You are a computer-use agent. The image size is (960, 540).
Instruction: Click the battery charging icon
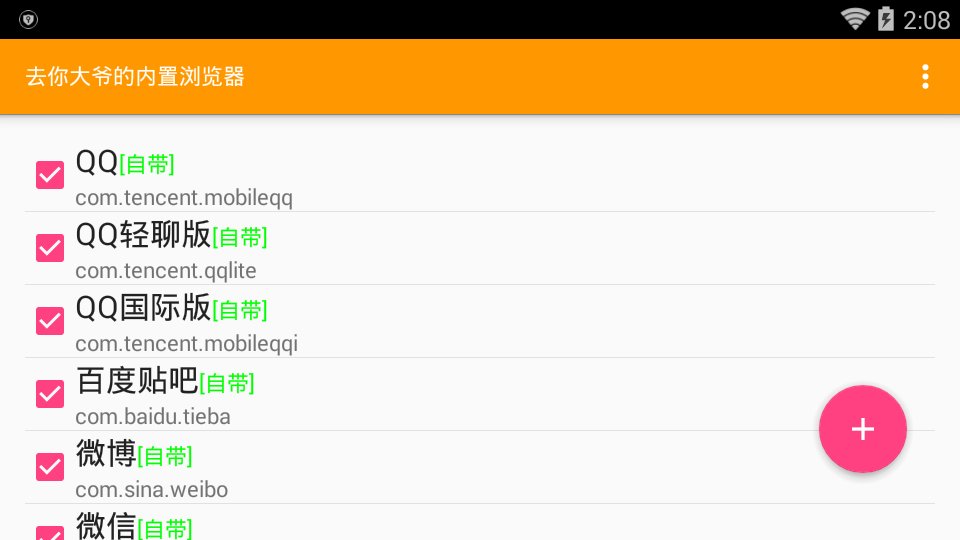tap(885, 19)
